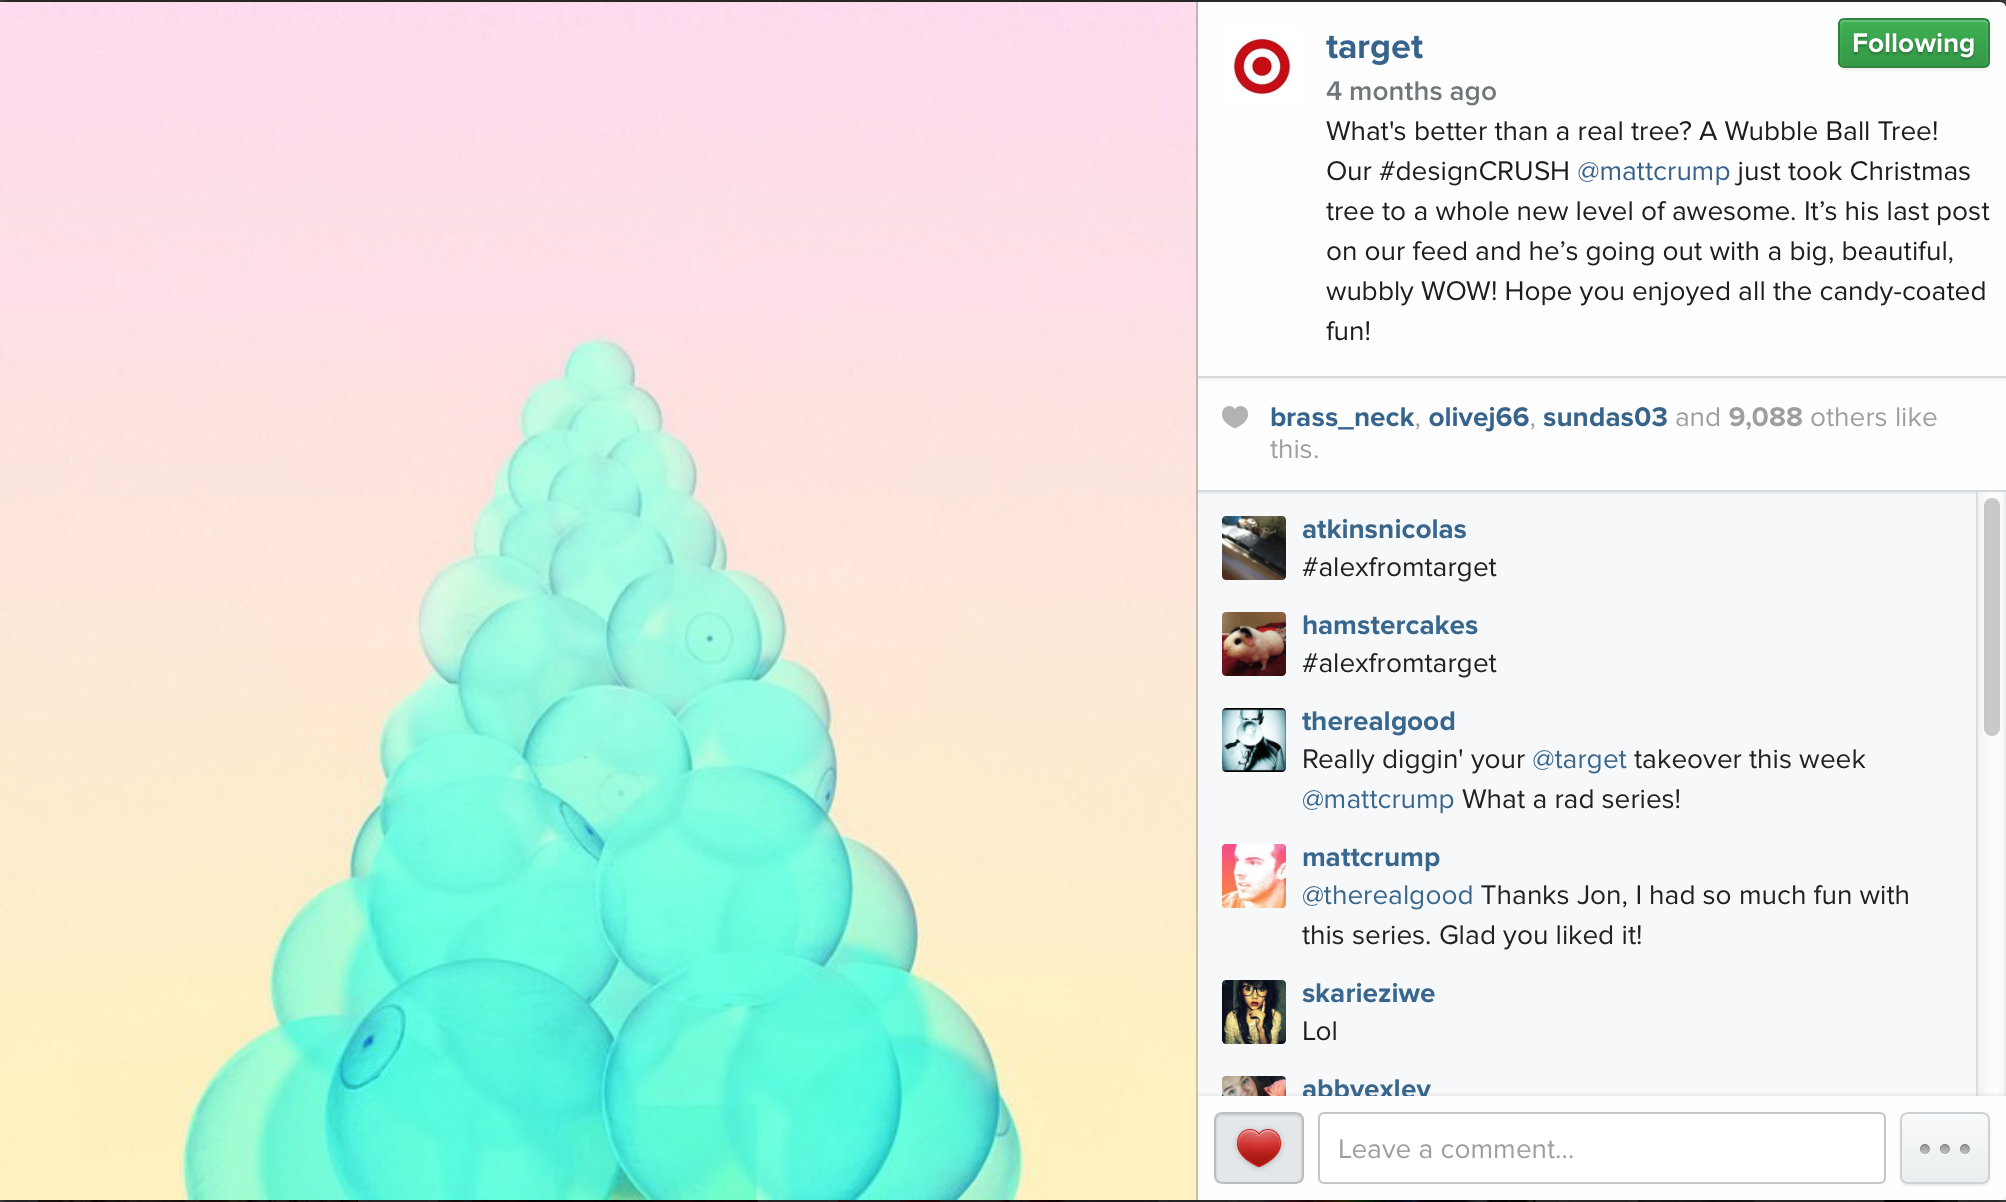Open the target username link
The width and height of the screenshot is (2006, 1202).
pos(1374,47)
